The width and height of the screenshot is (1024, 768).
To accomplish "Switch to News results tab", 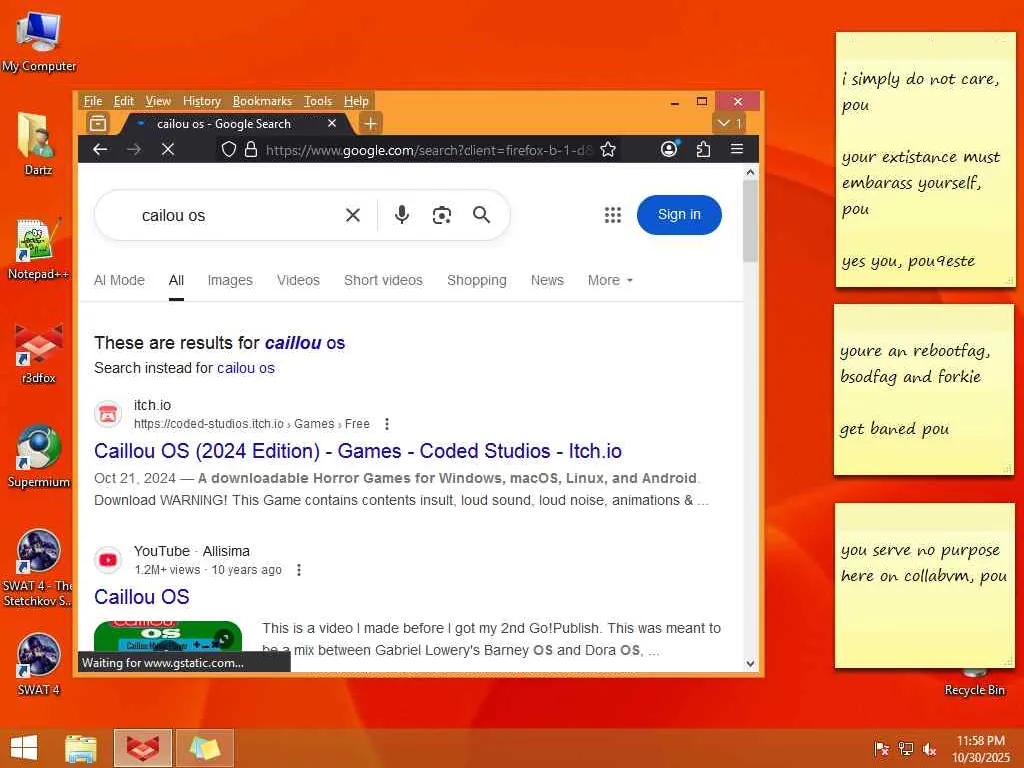I will pyautogui.click(x=547, y=280).
